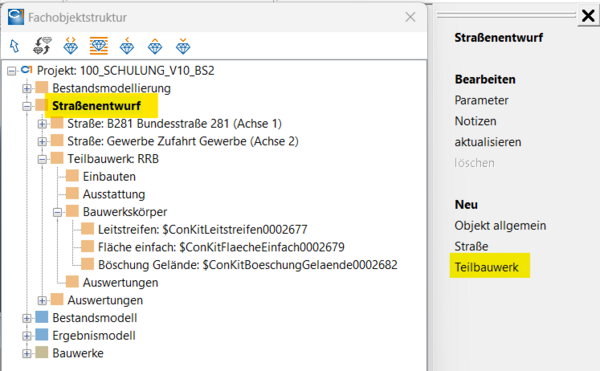The width and height of the screenshot is (600, 371).
Task: Click the tan square icon of Bauwerke
Action: point(42,352)
